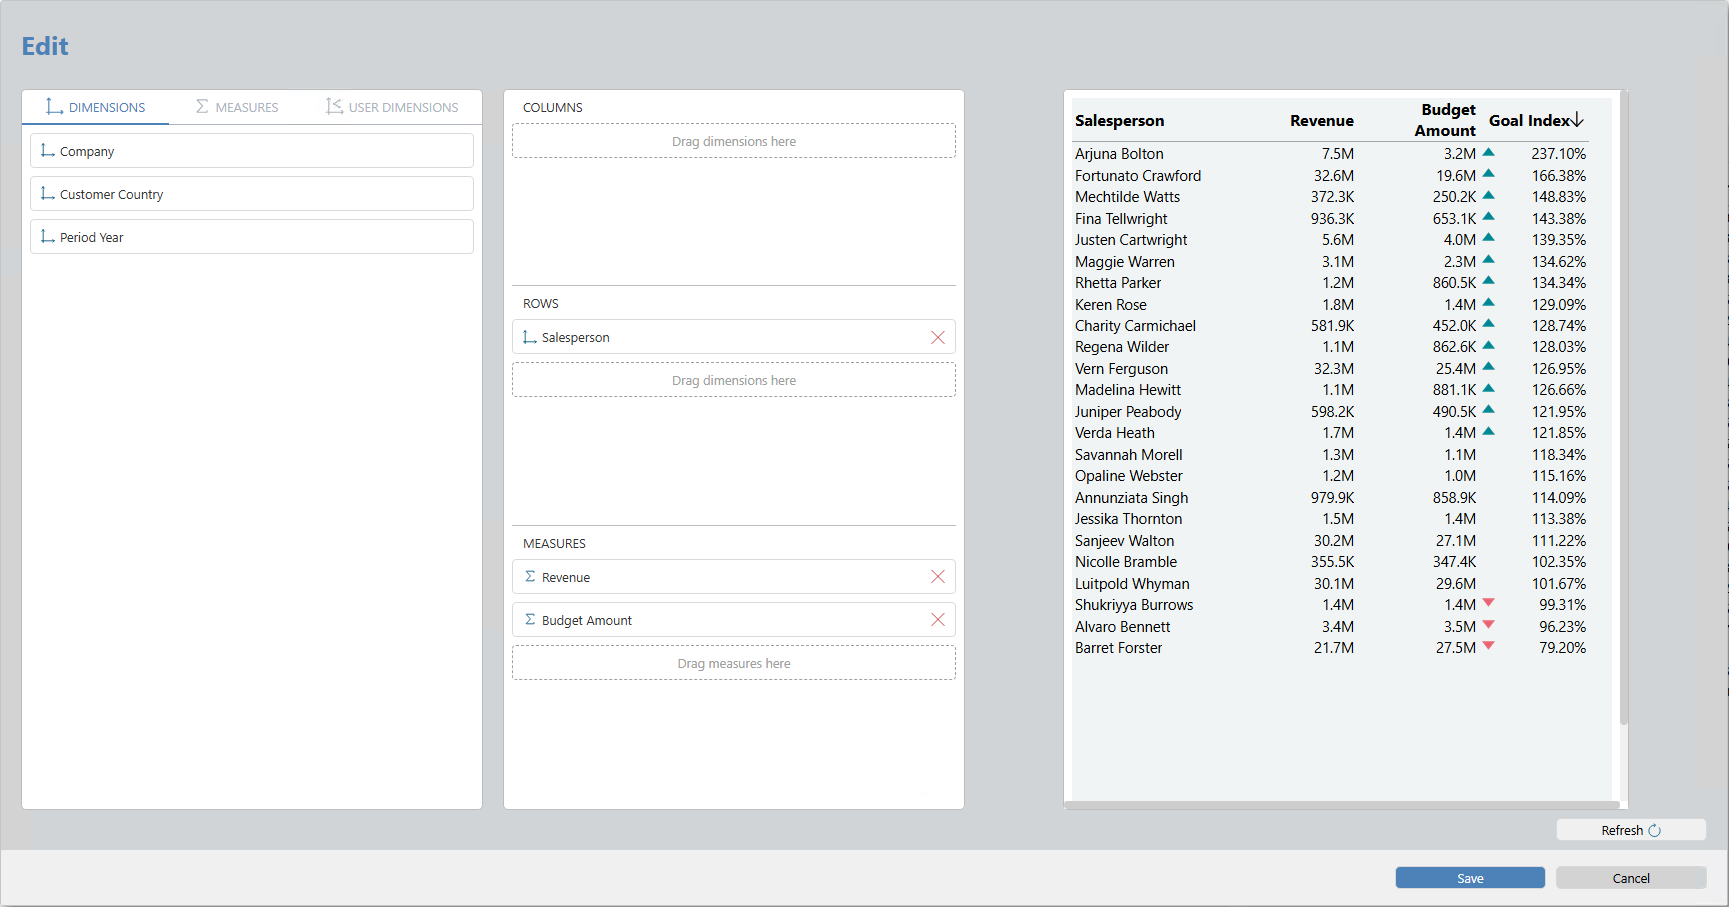Click down-arrow indicator for Barret Forster
Image resolution: width=1729 pixels, height=907 pixels.
pyautogui.click(x=1488, y=646)
